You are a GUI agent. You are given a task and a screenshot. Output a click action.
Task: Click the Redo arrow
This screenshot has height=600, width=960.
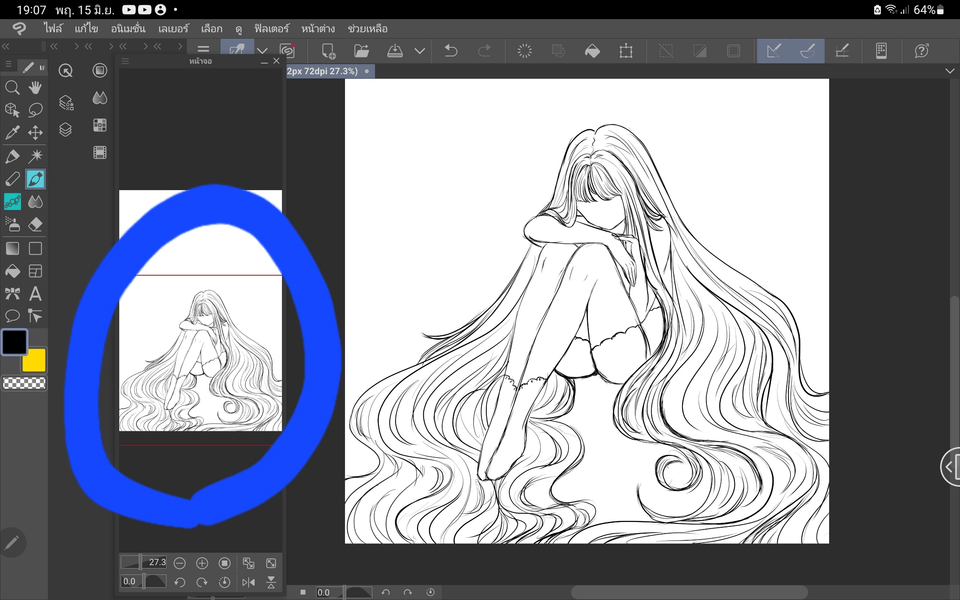coord(484,51)
